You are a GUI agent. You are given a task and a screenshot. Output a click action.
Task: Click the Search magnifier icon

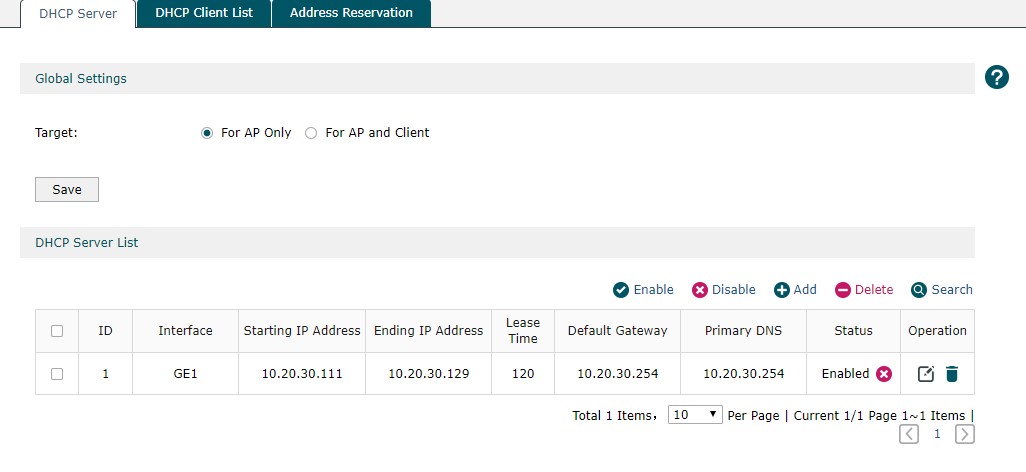click(x=919, y=290)
